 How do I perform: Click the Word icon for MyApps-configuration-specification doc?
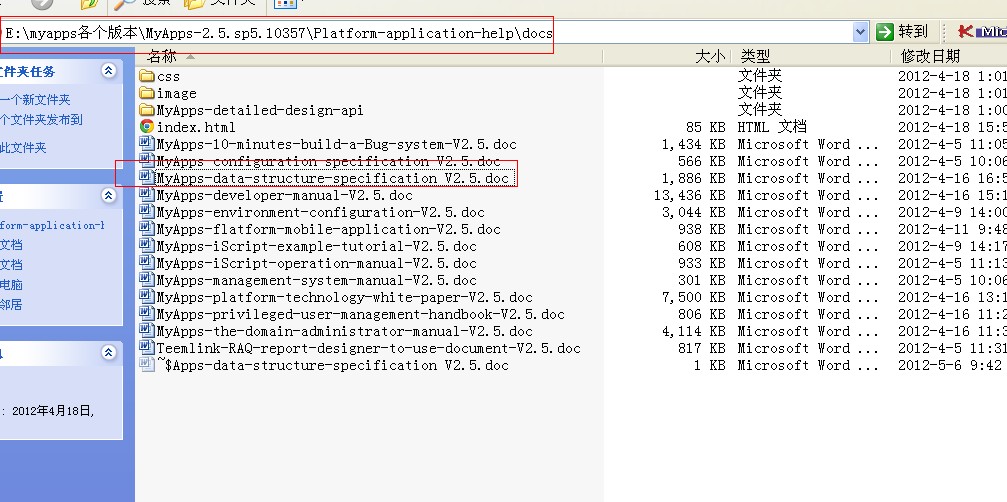(147, 160)
